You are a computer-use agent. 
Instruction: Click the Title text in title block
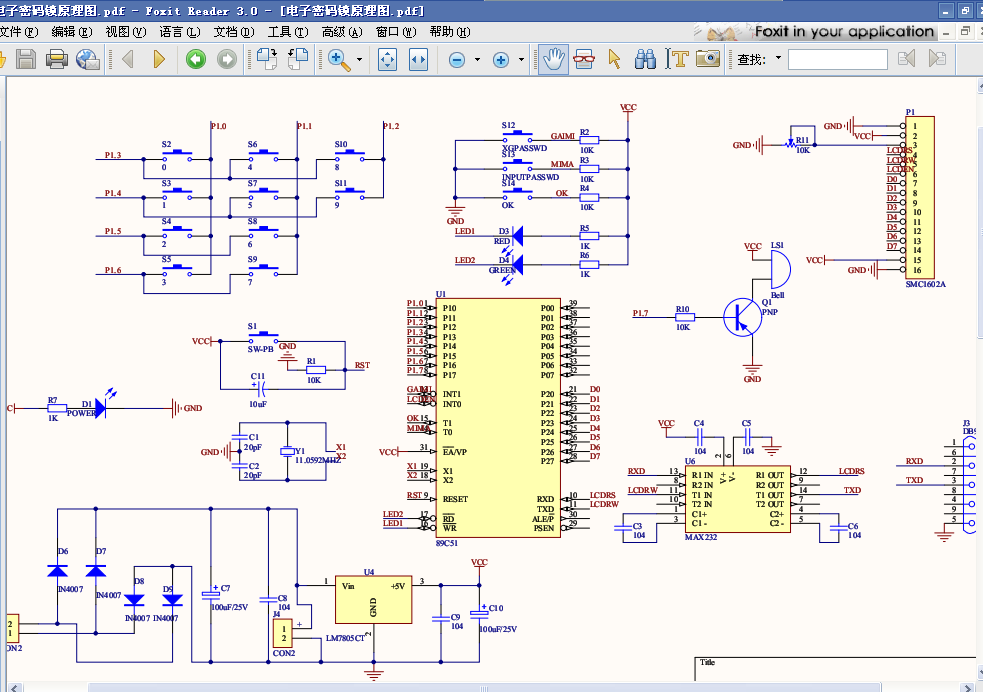coord(707,663)
